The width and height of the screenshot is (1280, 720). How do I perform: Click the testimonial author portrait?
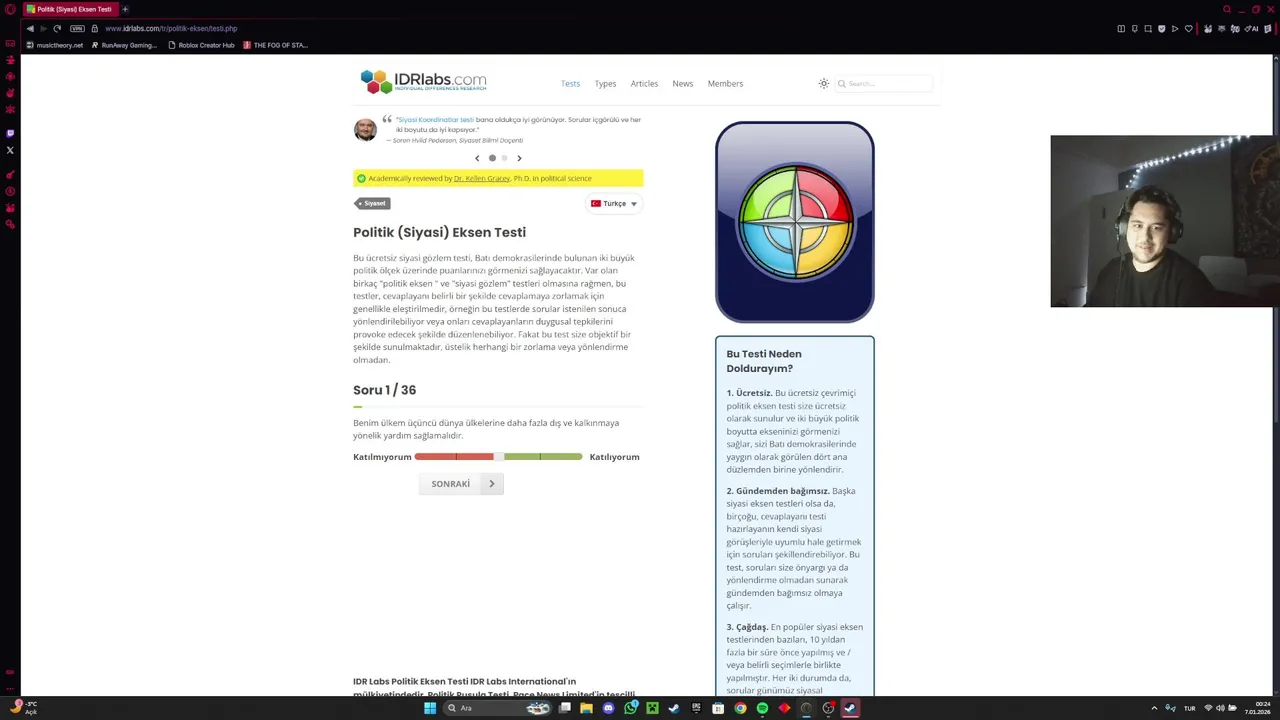(x=365, y=130)
